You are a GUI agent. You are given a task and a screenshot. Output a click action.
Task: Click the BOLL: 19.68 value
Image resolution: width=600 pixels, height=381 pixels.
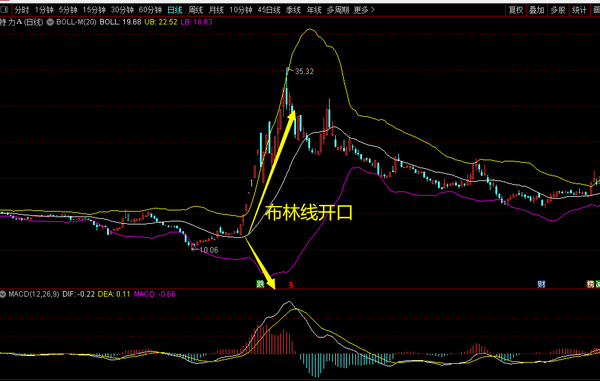(x=120, y=22)
